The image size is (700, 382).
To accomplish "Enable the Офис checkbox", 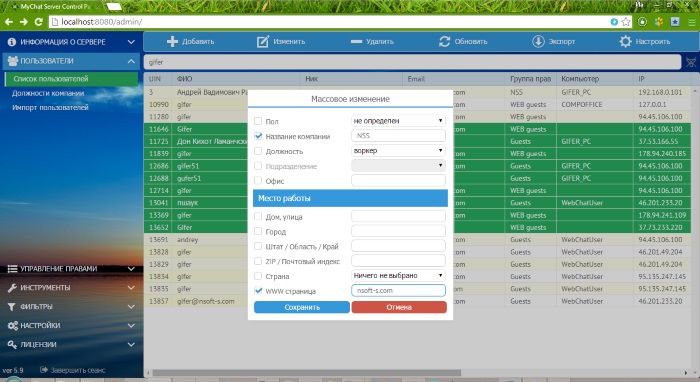I will coord(258,180).
